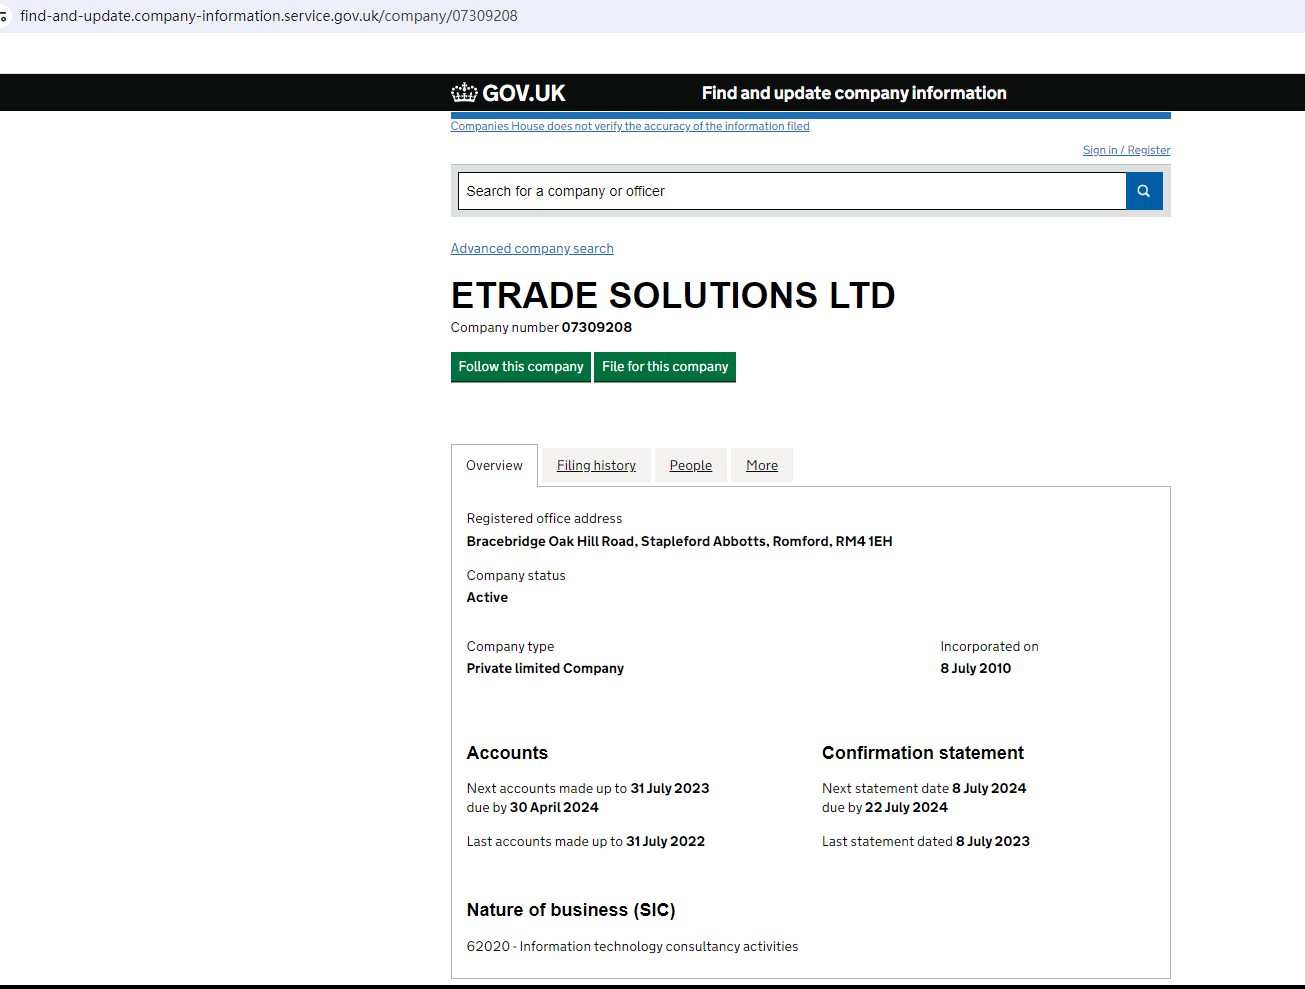Select the Overview tab
Image resolution: width=1305 pixels, height=989 pixels.
coord(494,465)
